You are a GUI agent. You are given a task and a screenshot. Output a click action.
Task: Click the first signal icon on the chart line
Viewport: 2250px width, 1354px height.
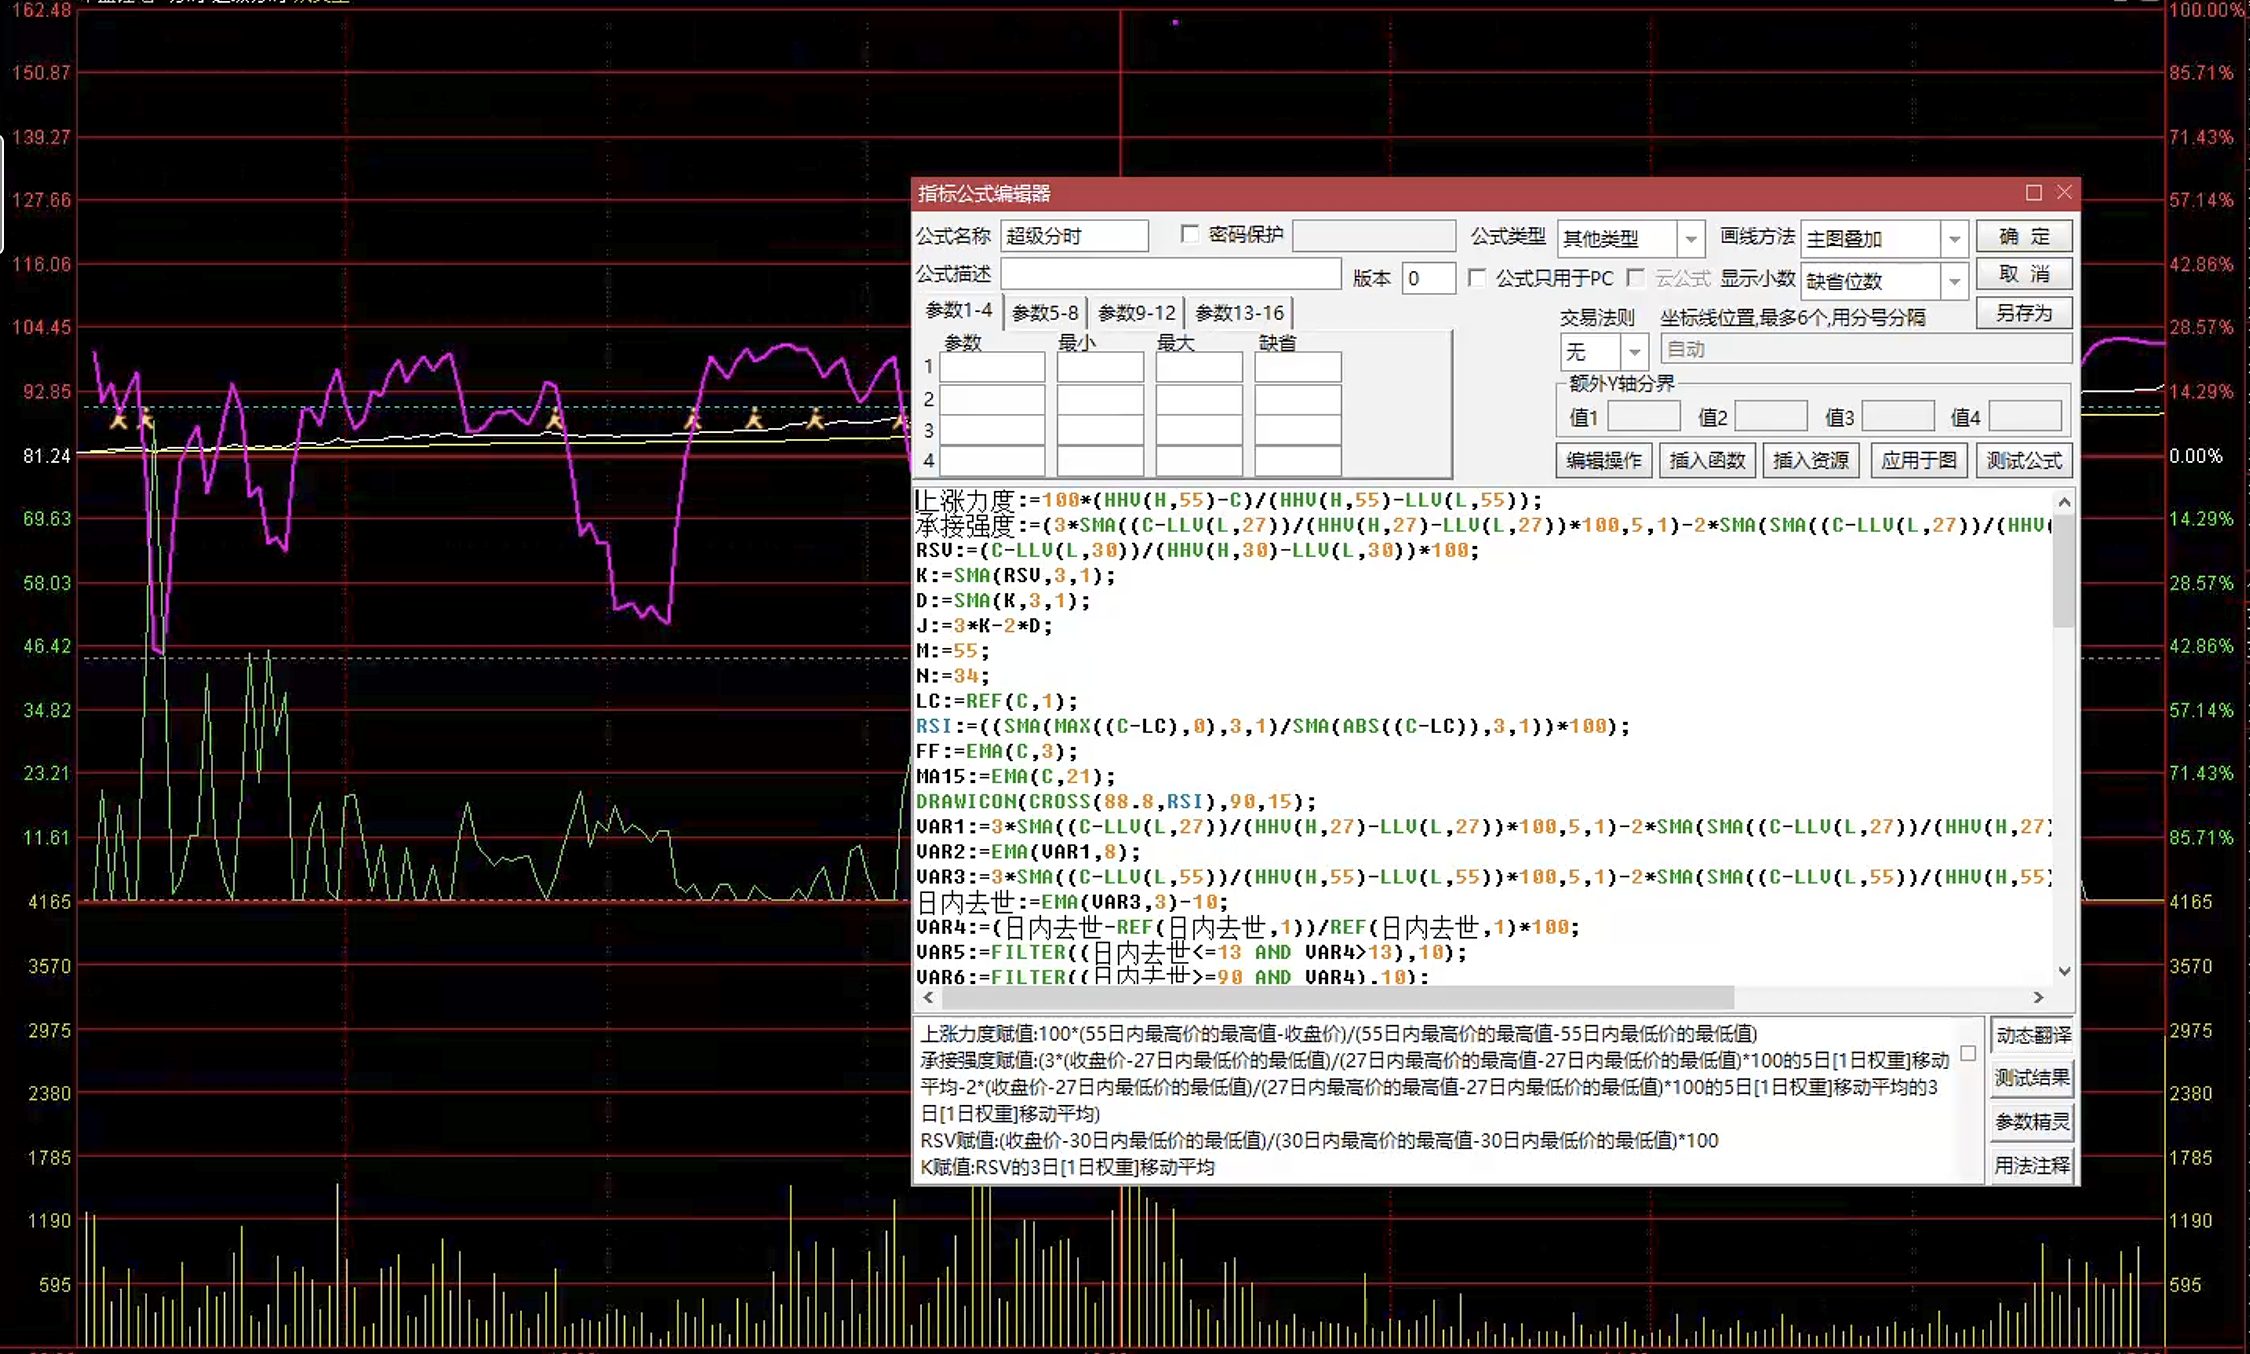pyautogui.click(x=118, y=418)
